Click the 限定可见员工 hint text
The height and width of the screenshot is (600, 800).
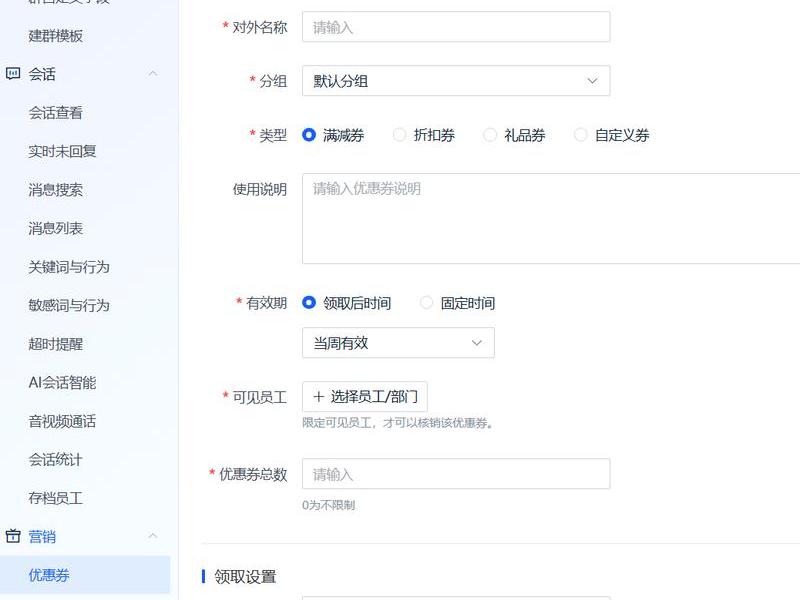tap(397, 422)
